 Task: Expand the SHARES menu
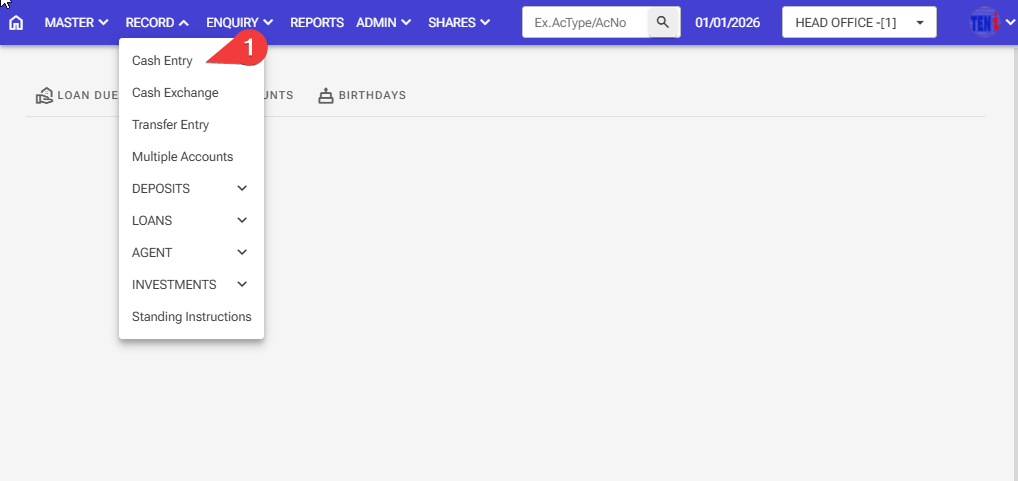tap(459, 22)
